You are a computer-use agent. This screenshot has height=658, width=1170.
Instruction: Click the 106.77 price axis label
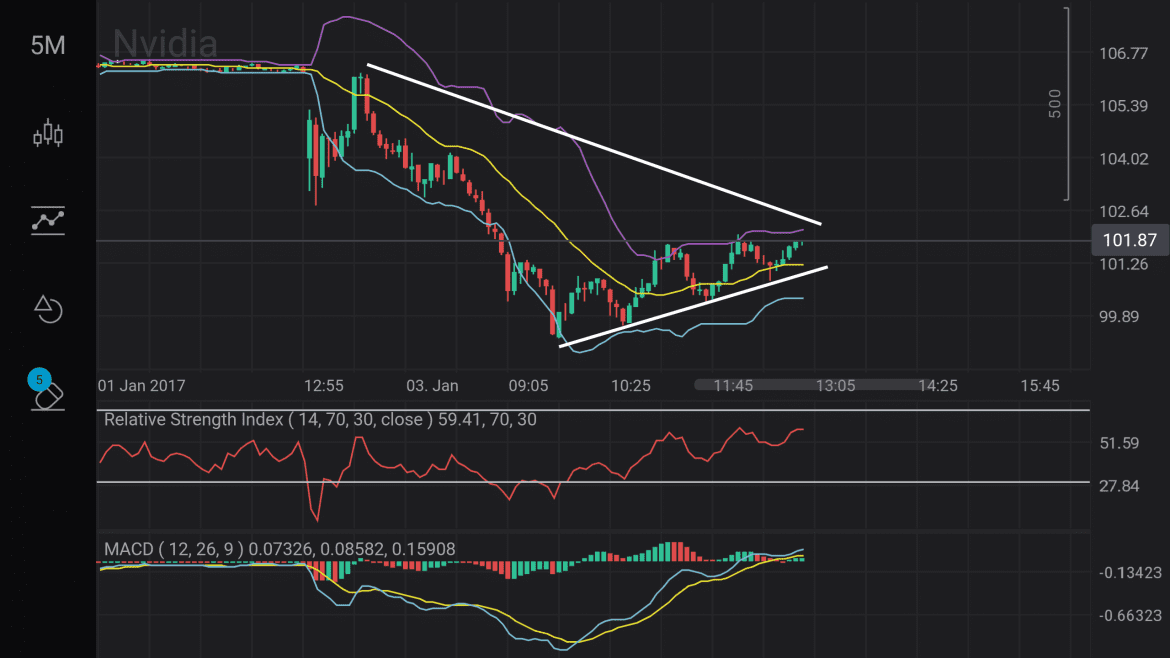pyautogui.click(x=1123, y=53)
